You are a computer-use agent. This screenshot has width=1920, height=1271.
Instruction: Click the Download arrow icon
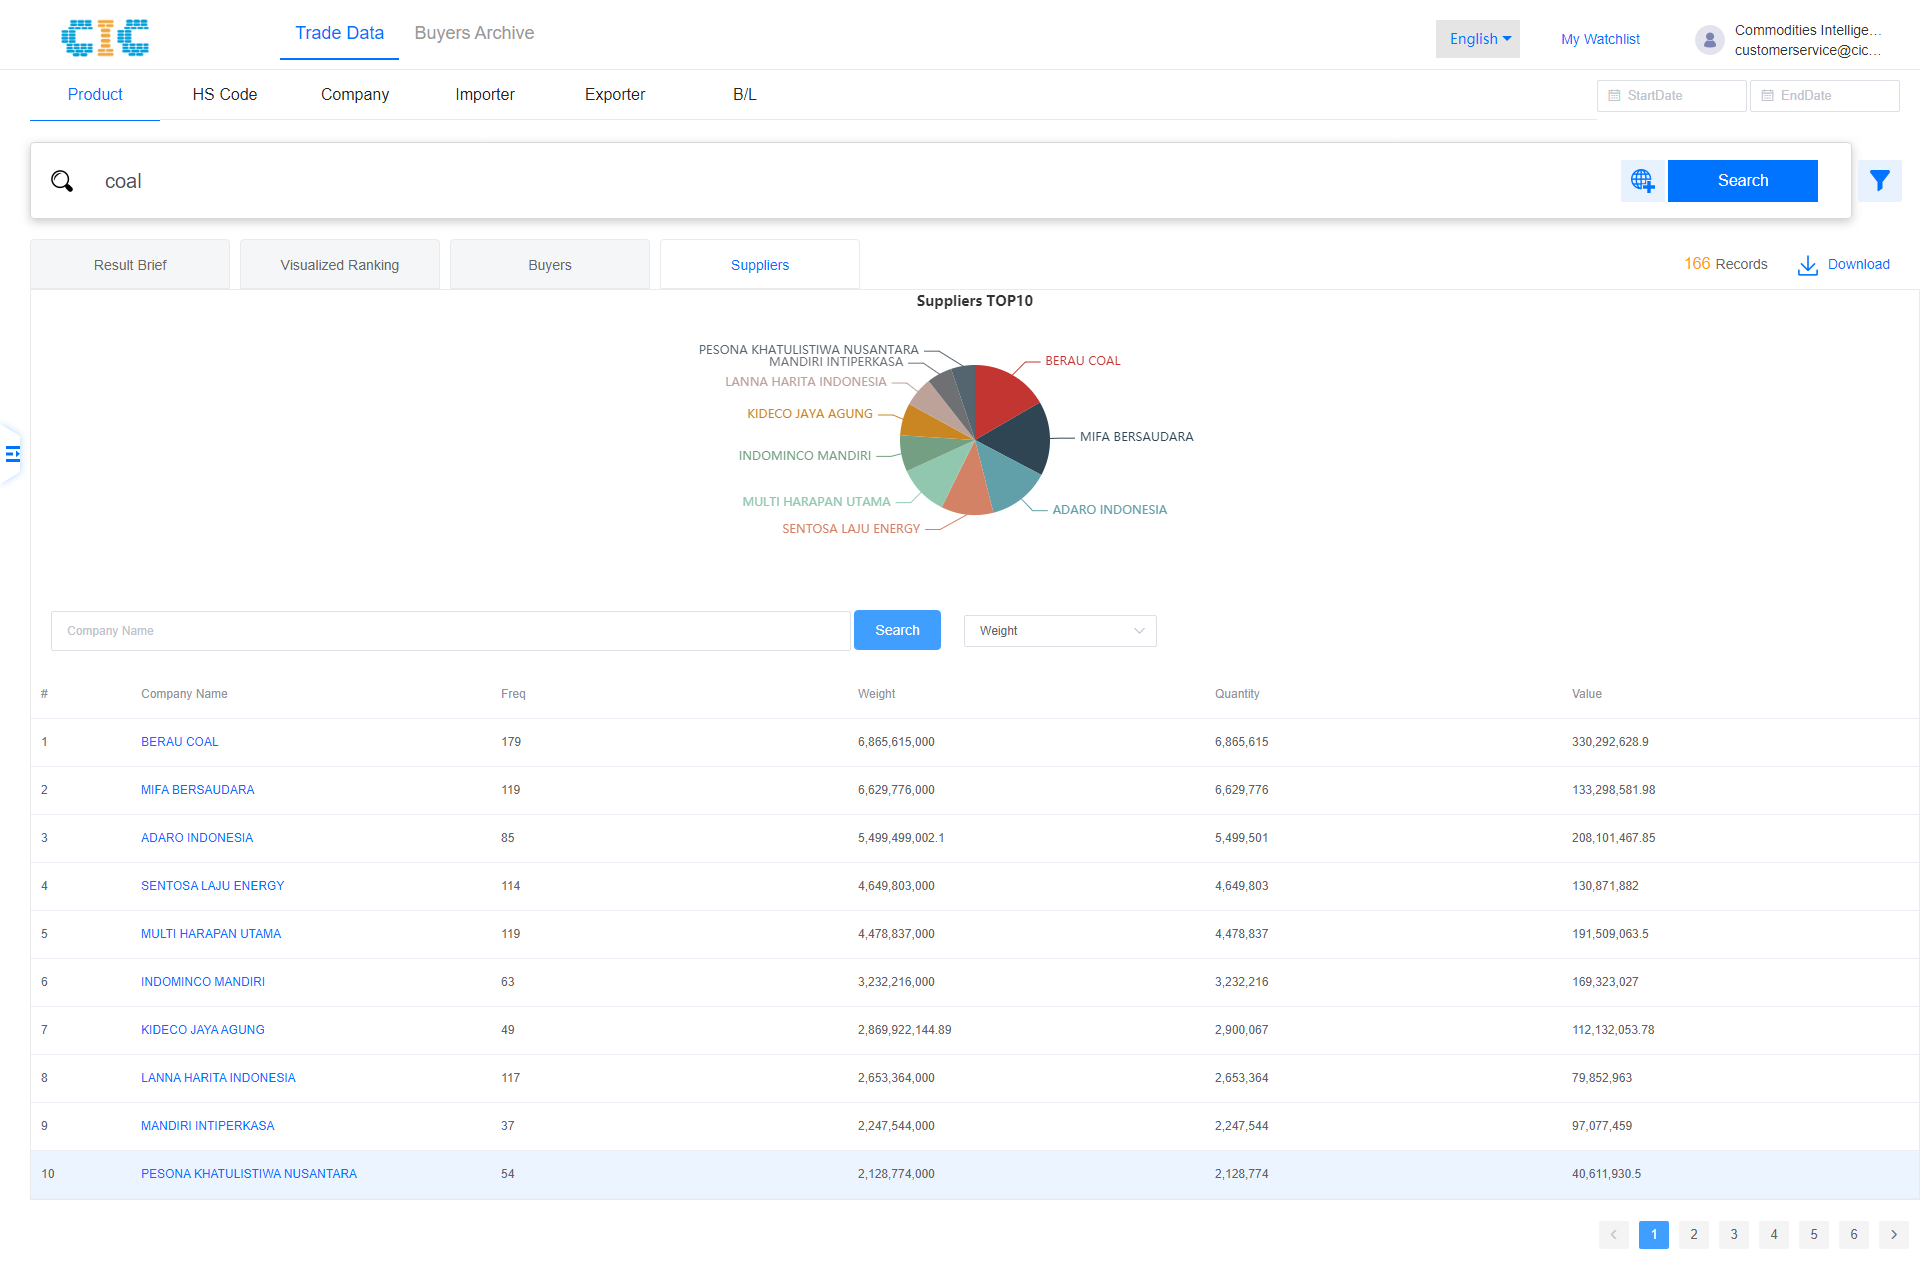(1807, 265)
